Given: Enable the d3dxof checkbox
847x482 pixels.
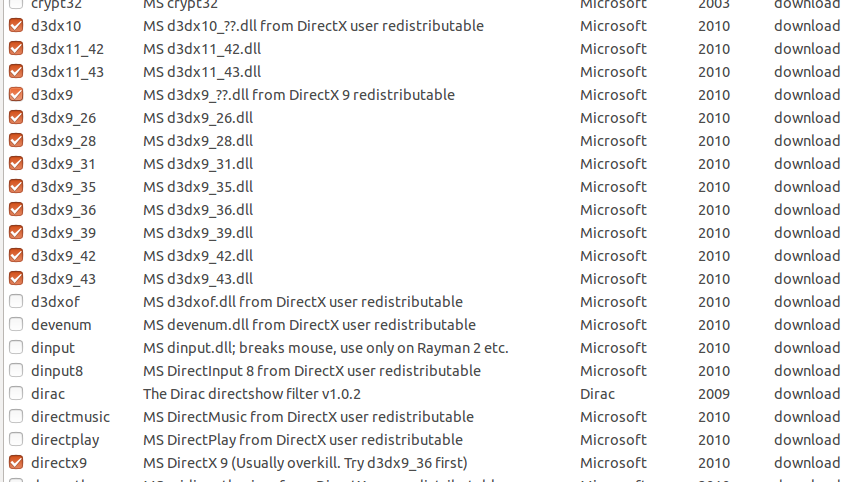Looking at the screenshot, I should [16, 301].
